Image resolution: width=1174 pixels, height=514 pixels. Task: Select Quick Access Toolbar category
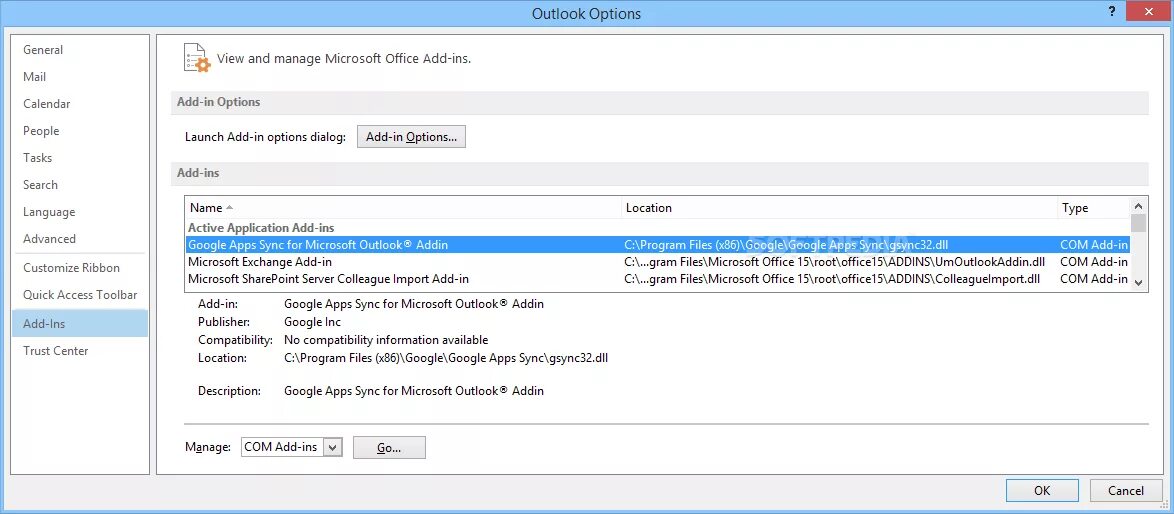80,295
